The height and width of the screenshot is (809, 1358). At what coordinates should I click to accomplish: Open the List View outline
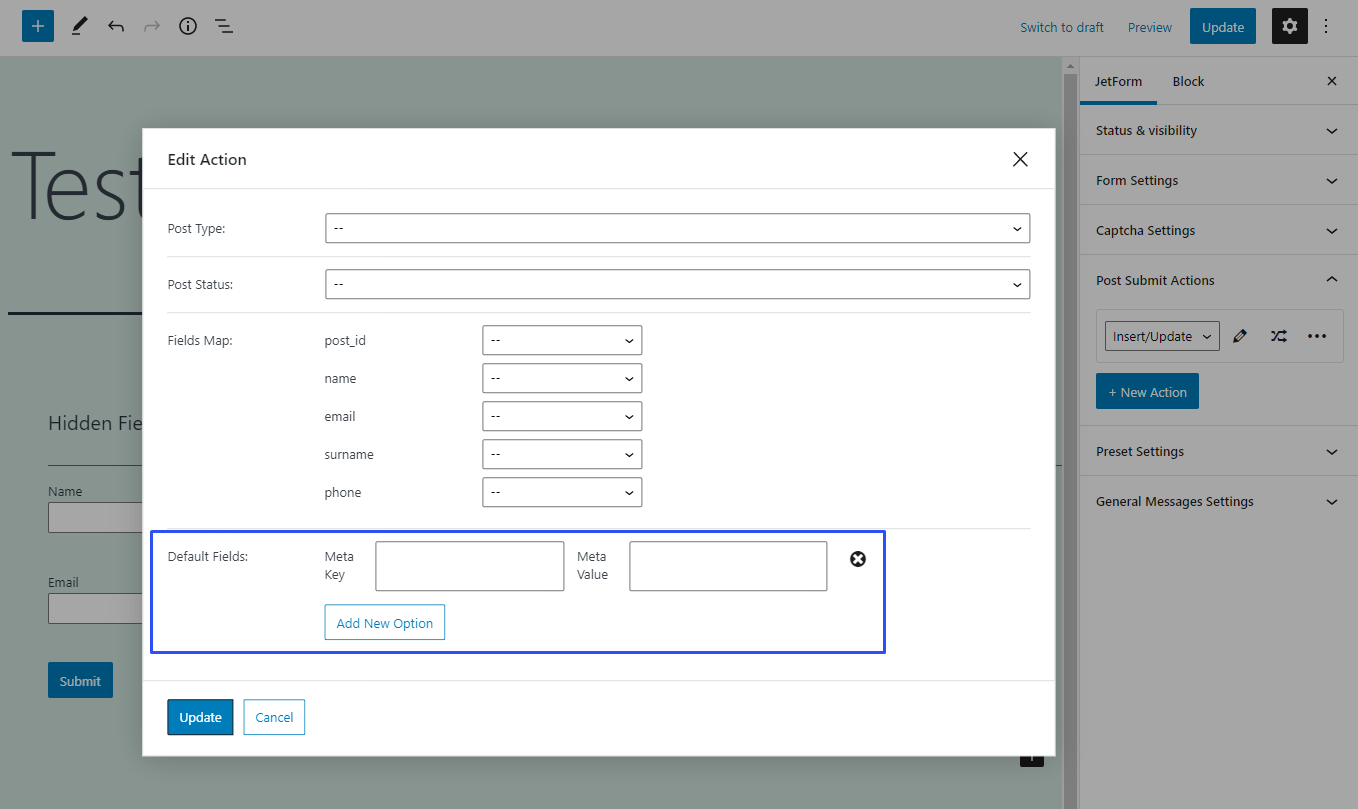point(224,26)
